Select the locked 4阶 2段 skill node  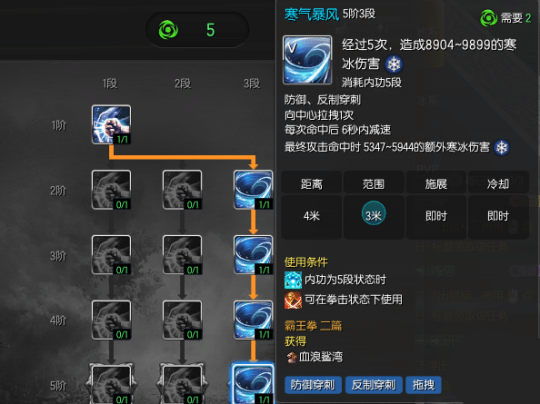pos(182,320)
